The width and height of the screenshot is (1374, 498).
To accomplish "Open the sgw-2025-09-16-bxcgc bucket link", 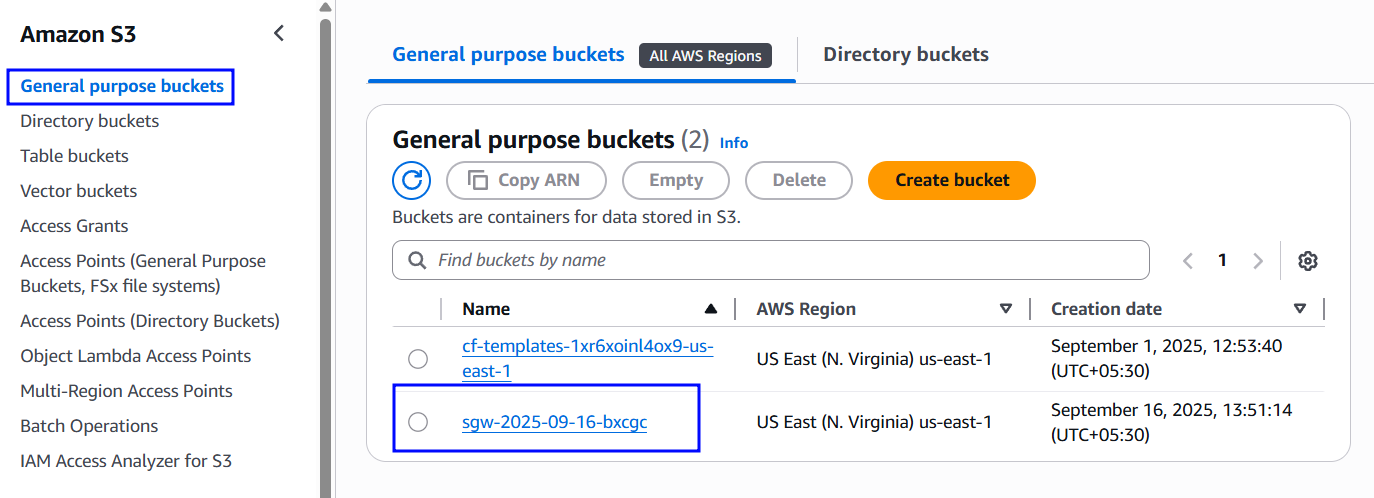I will tap(554, 422).
